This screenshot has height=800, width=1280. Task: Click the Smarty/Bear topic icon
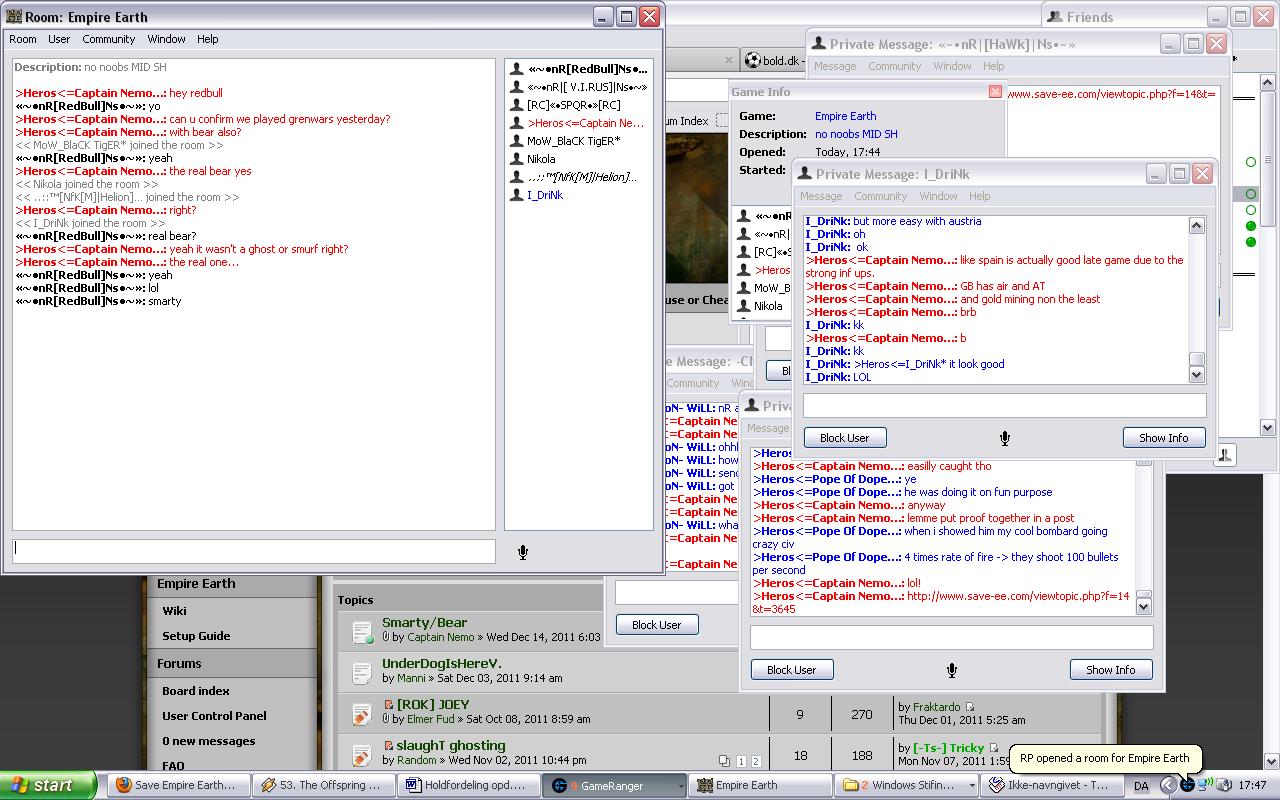coord(362,631)
